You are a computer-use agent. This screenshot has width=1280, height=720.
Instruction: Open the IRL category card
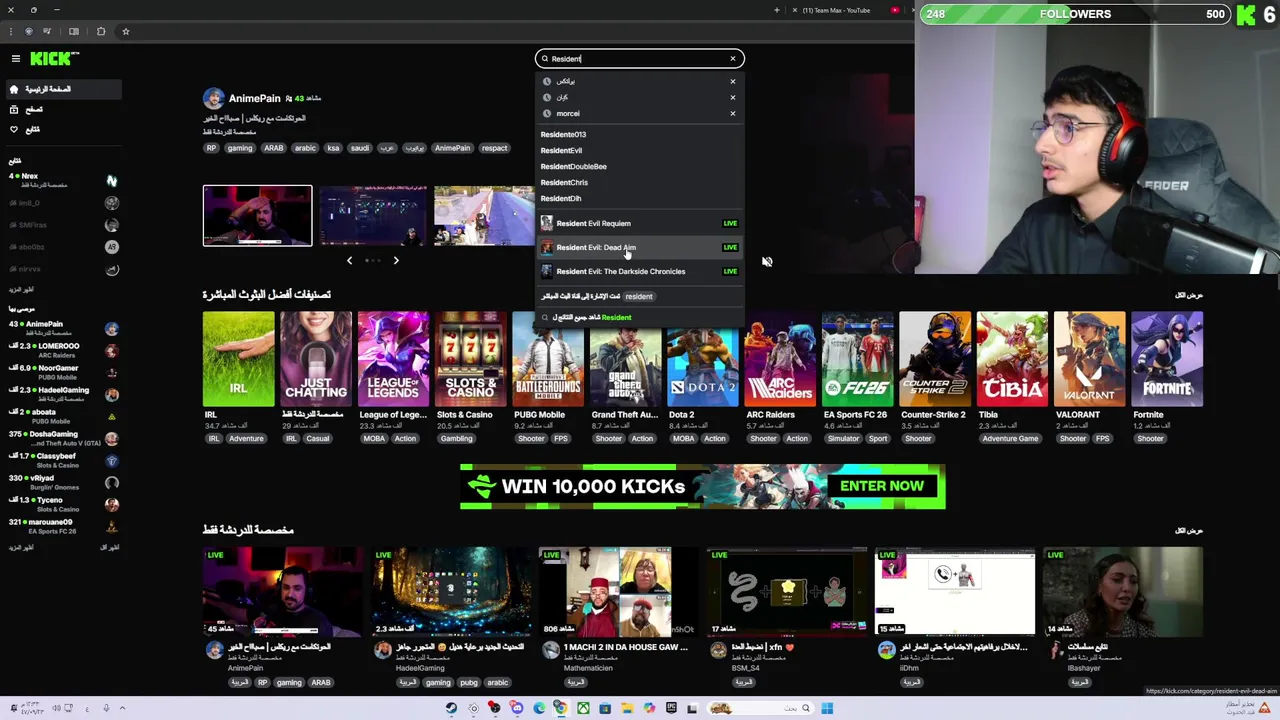(x=238, y=359)
